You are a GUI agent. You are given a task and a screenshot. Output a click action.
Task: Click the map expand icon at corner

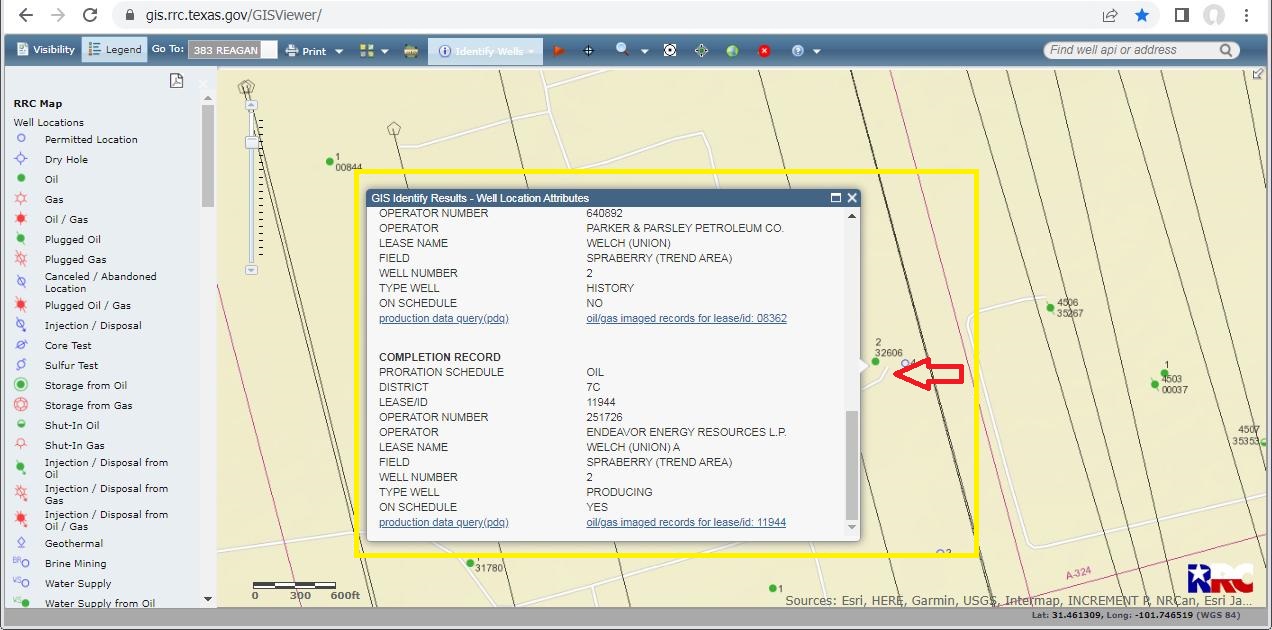click(x=1258, y=74)
